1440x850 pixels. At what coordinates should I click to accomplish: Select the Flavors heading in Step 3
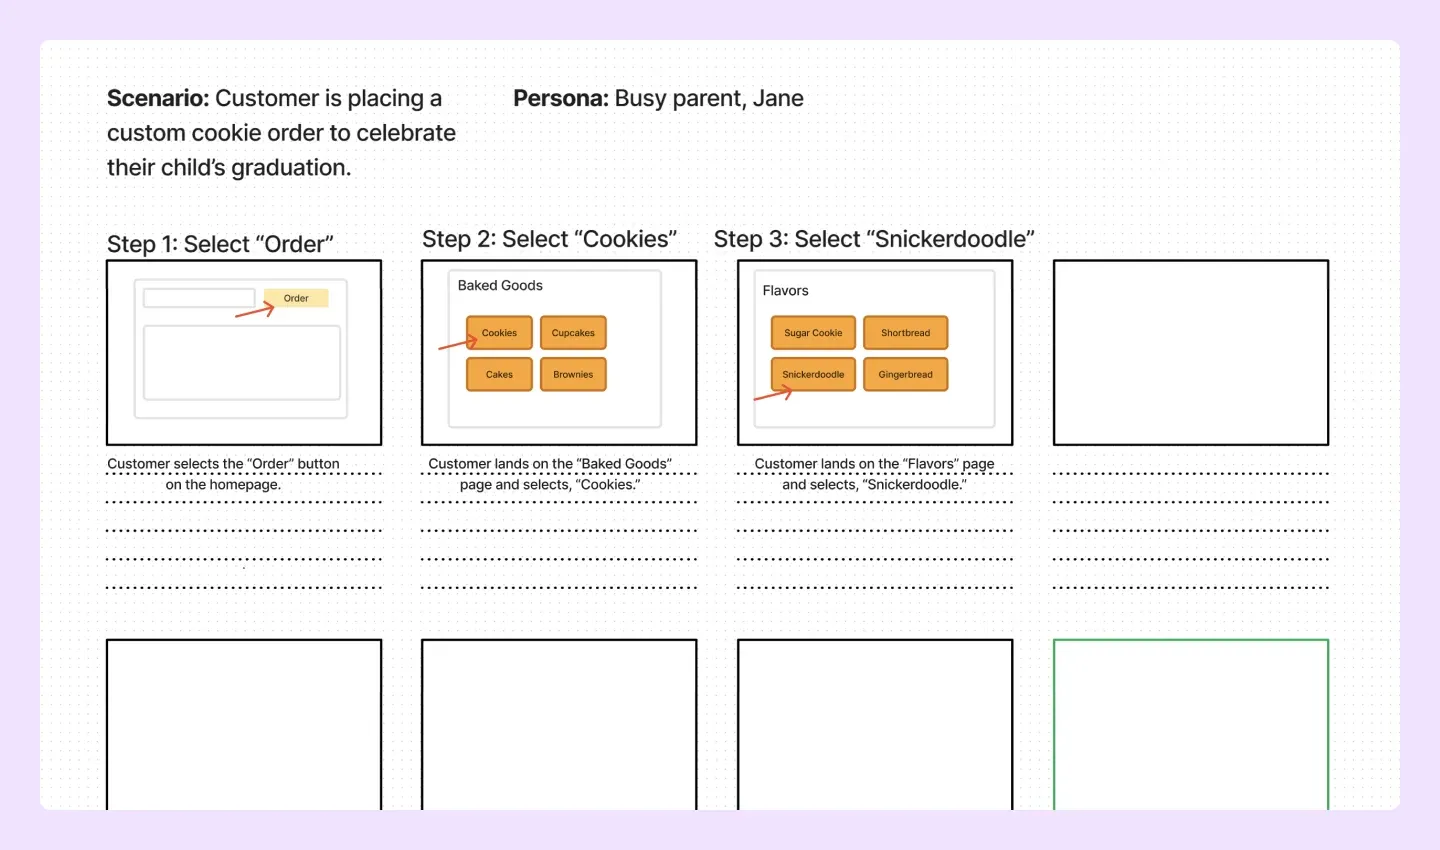(x=785, y=290)
